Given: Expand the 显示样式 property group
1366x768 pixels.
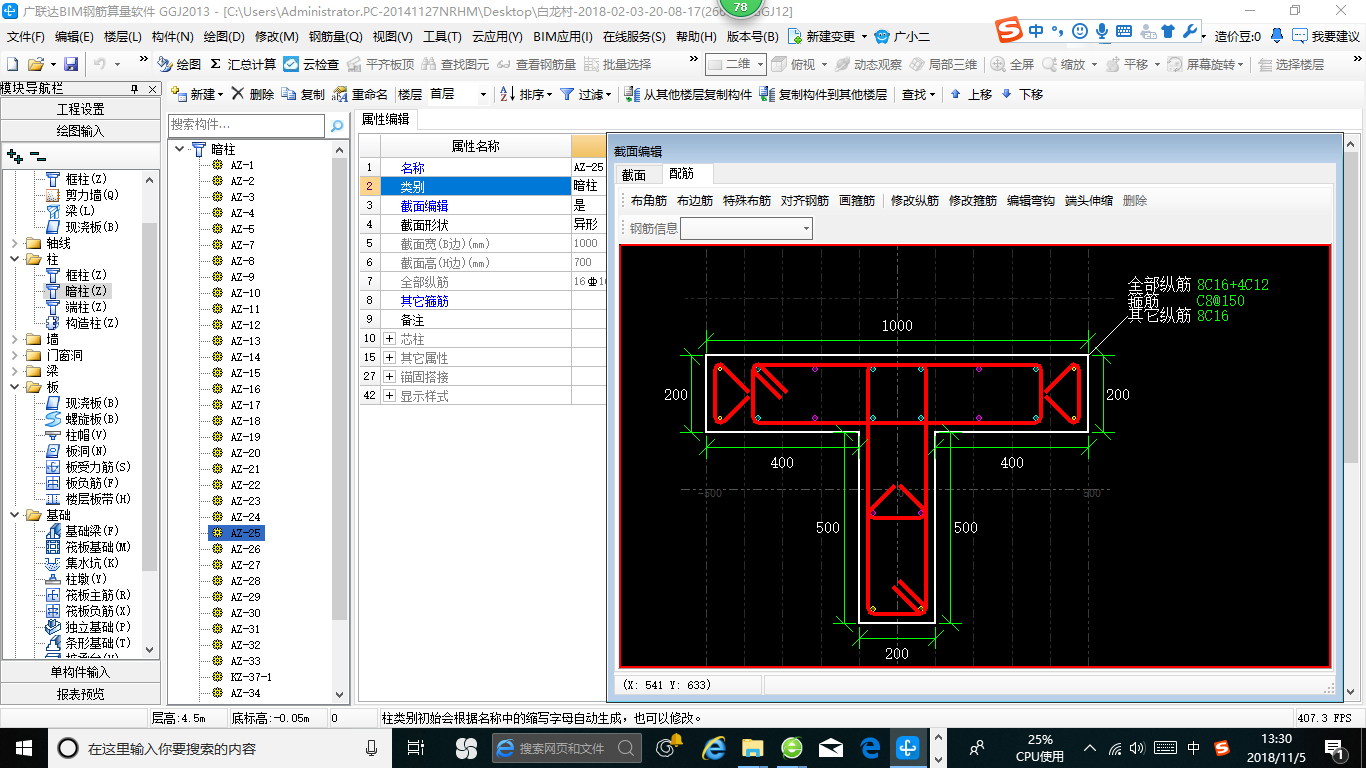Looking at the screenshot, I should pos(389,396).
